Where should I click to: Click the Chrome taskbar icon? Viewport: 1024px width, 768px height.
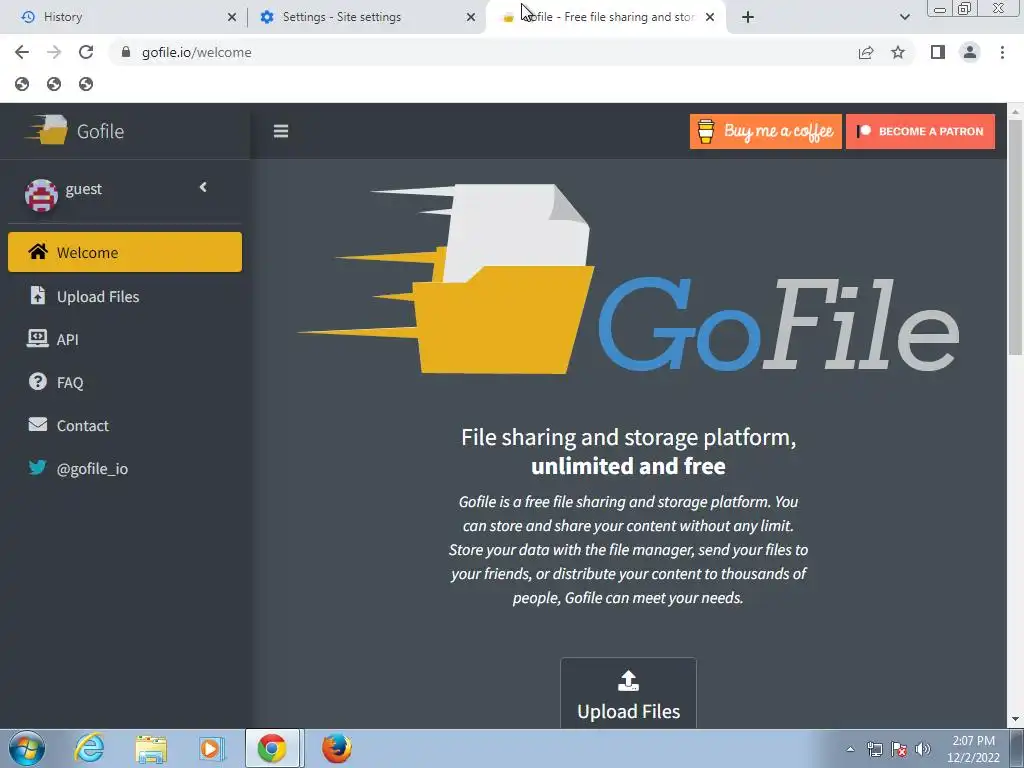[x=272, y=748]
